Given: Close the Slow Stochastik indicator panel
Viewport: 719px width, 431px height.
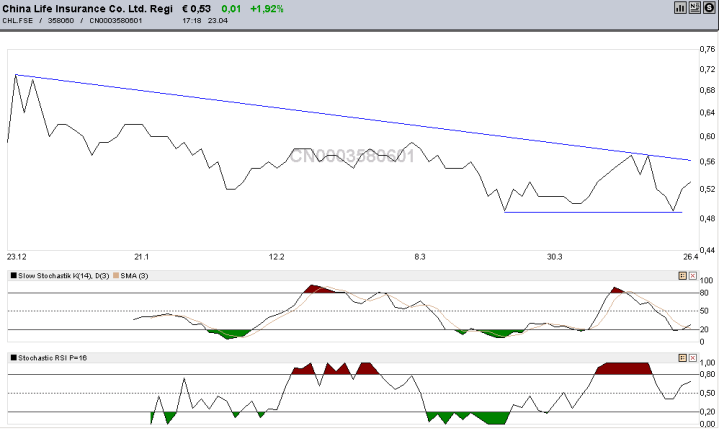Looking at the screenshot, I should pyautogui.click(x=692, y=276).
